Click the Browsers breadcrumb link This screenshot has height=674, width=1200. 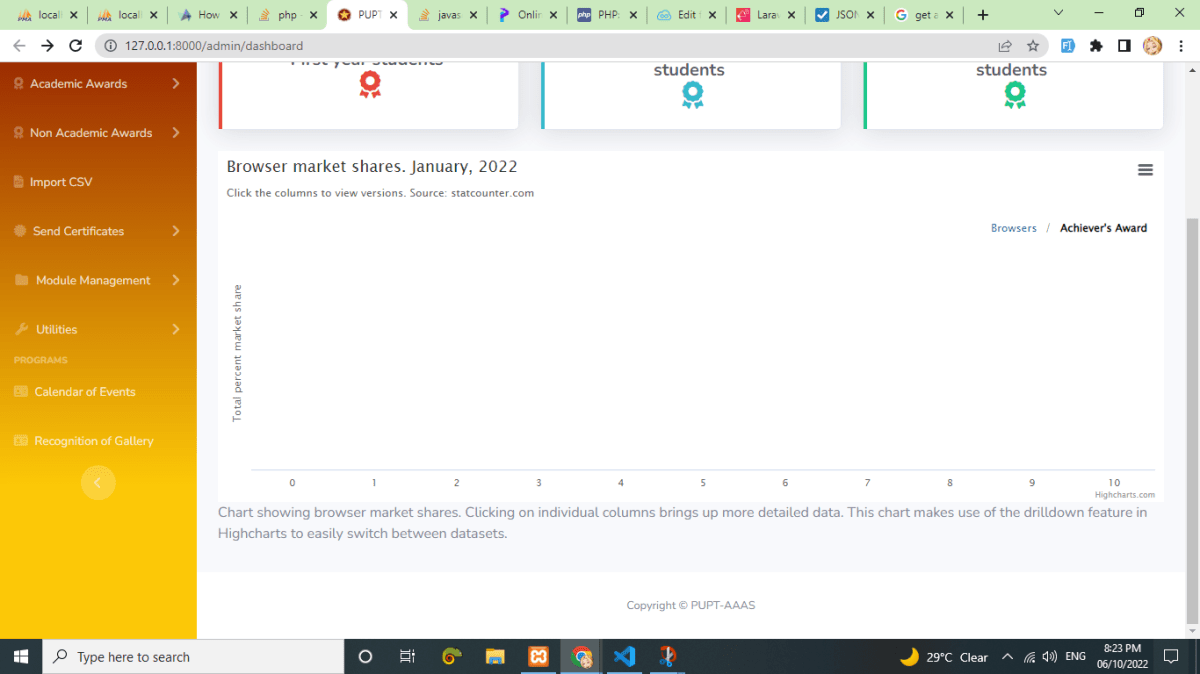pos(1013,228)
